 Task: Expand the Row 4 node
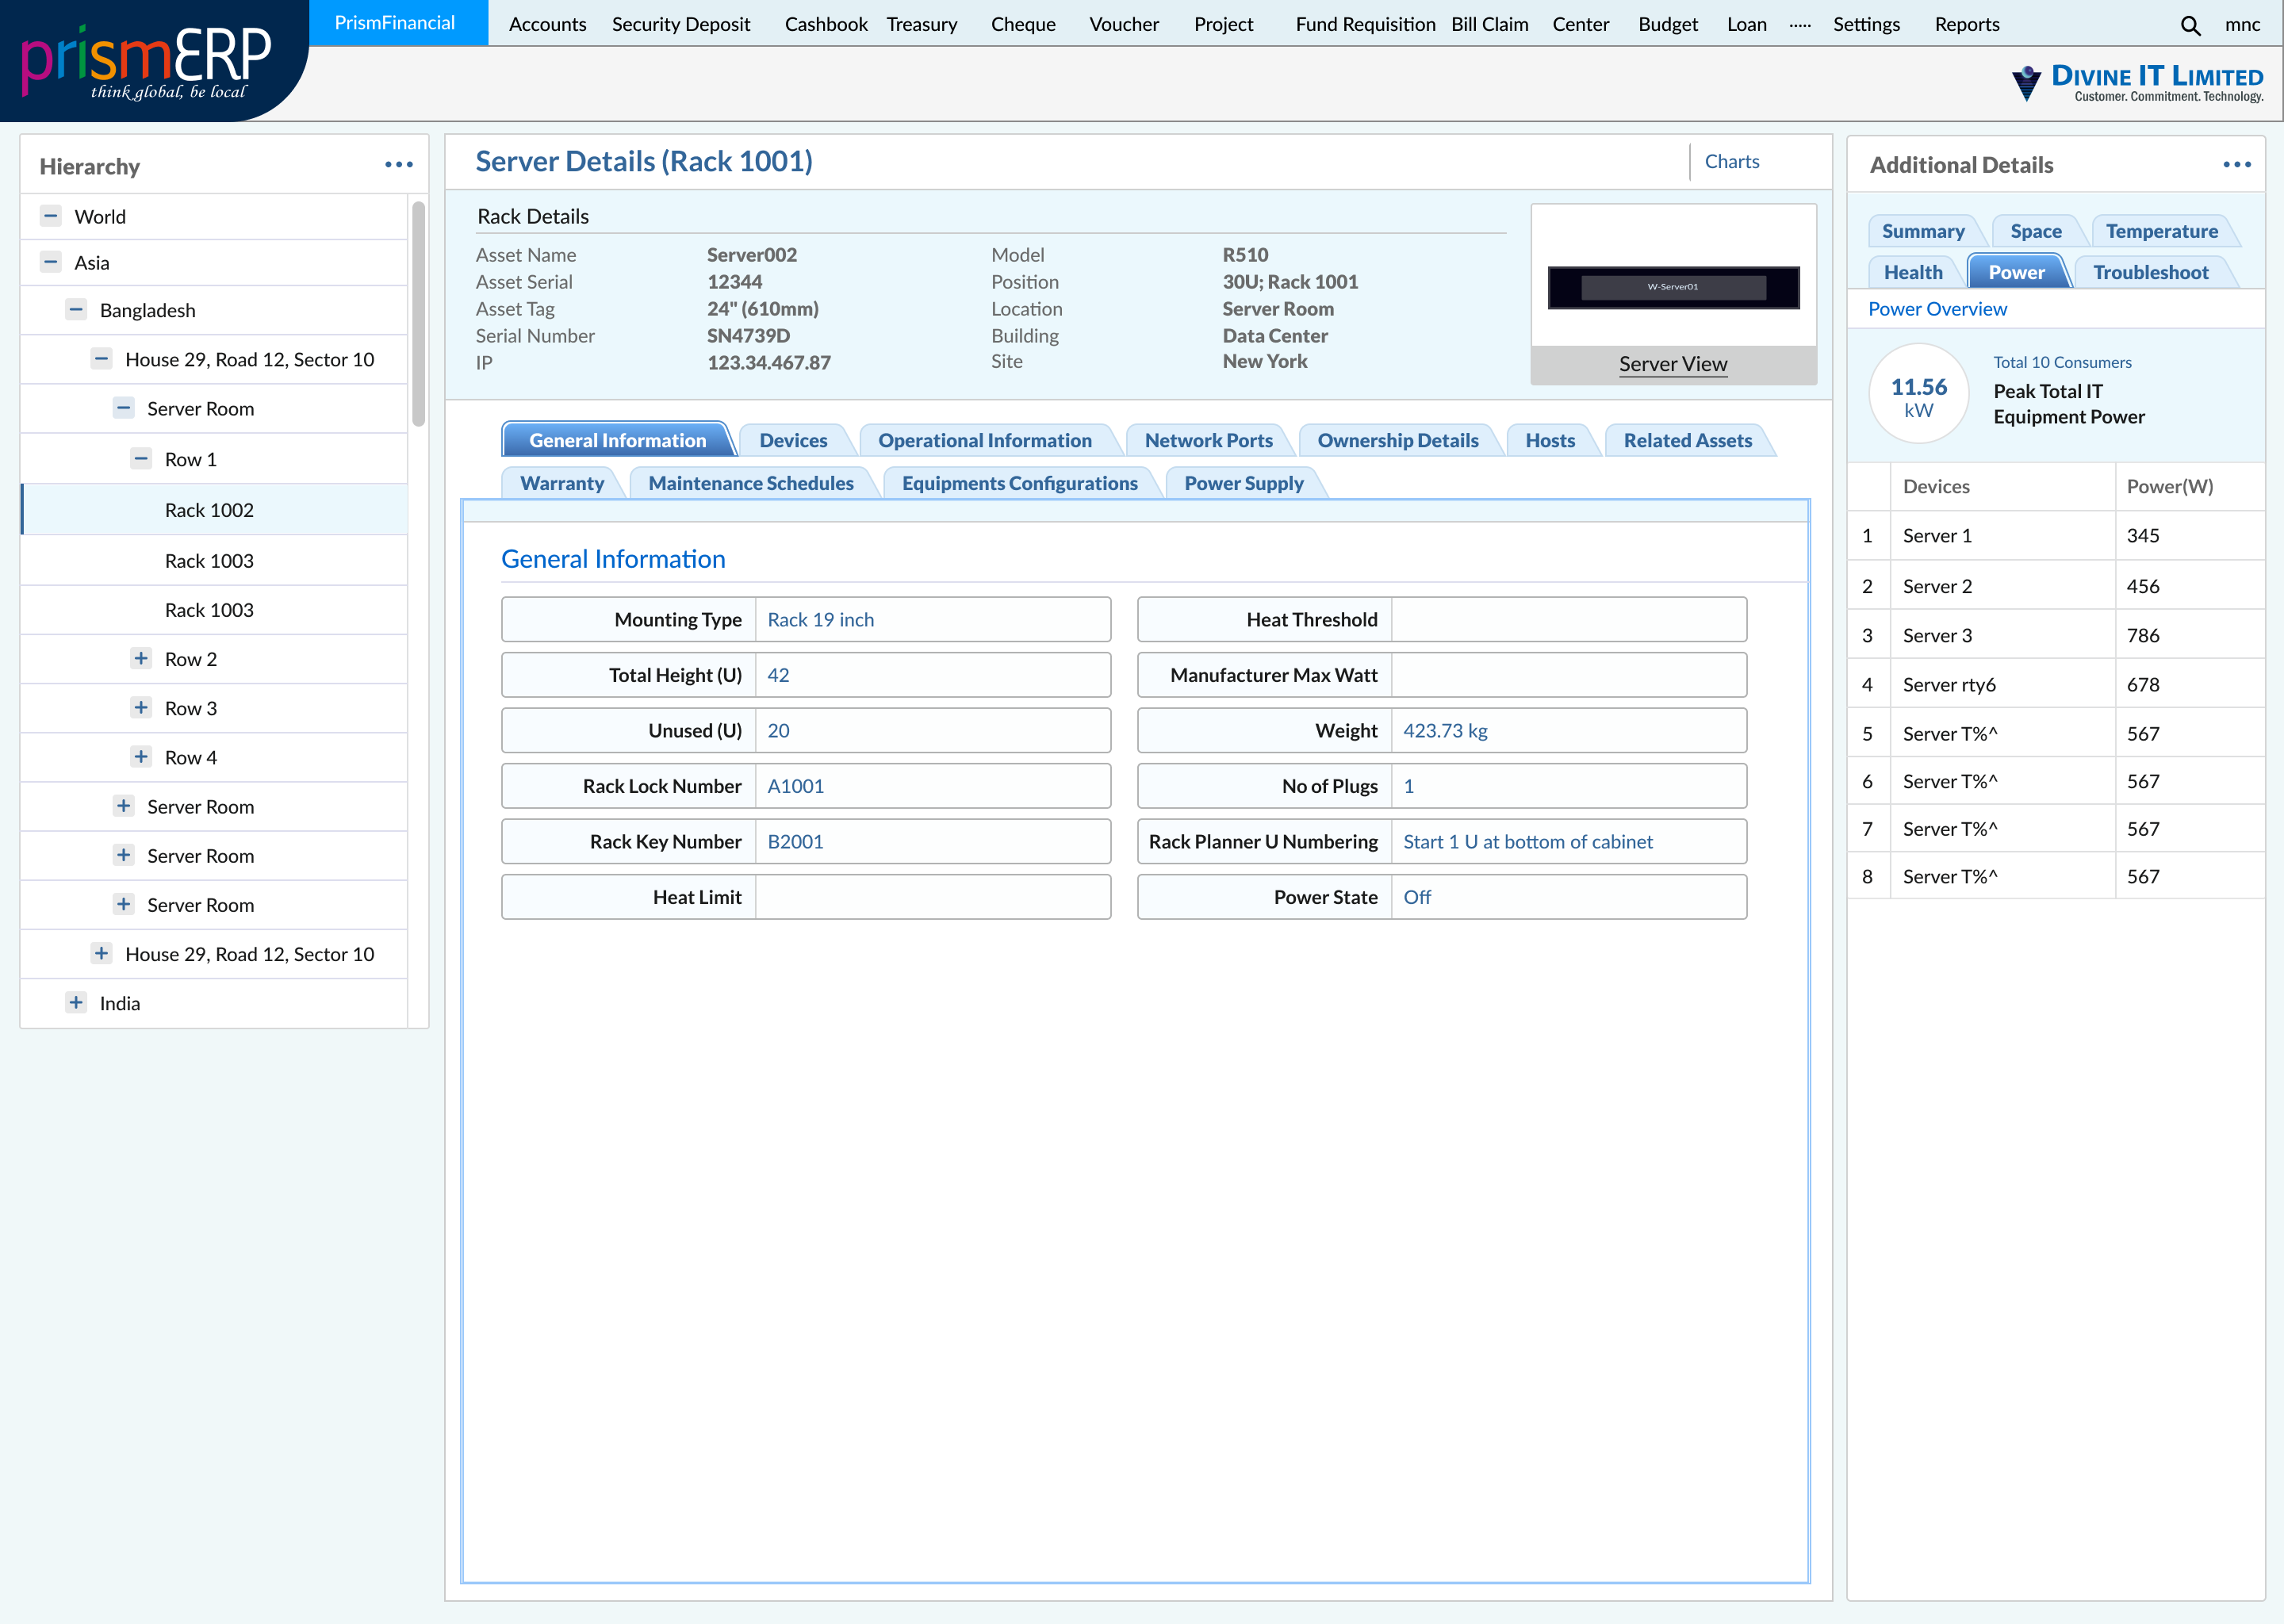tap(141, 756)
